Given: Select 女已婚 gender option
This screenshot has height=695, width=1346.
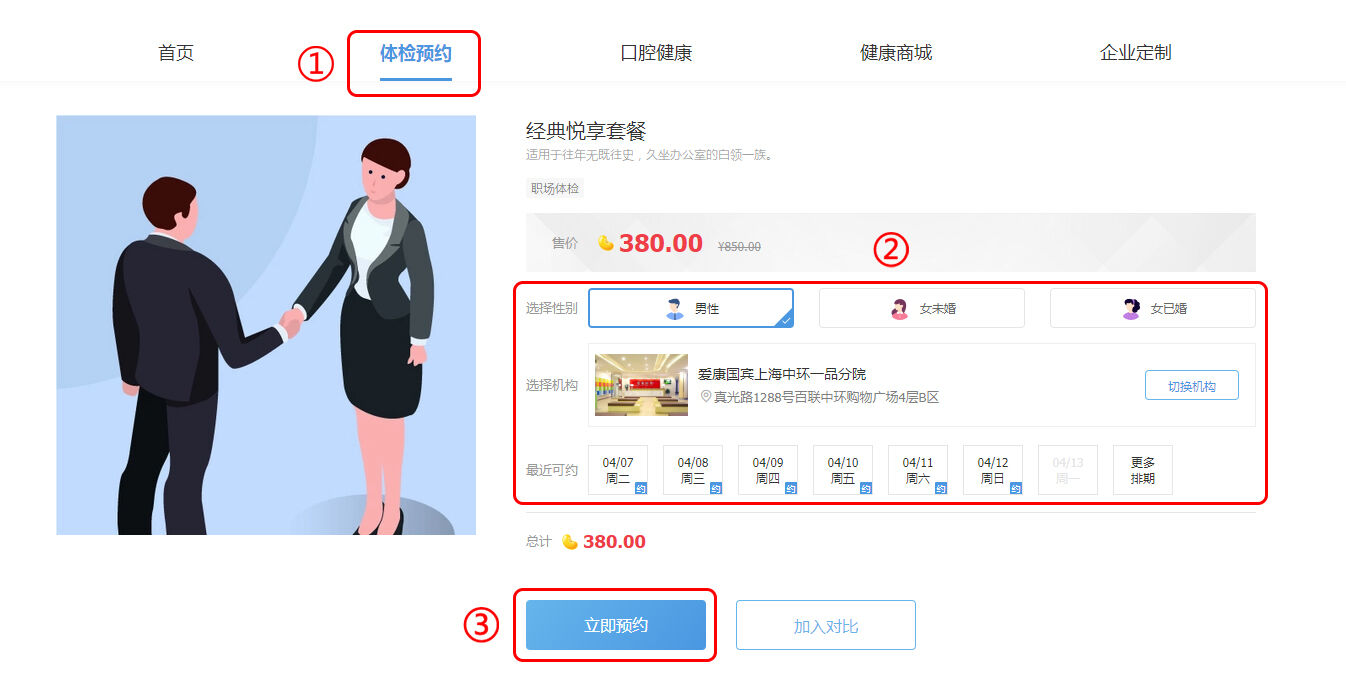Looking at the screenshot, I should pos(1153,308).
